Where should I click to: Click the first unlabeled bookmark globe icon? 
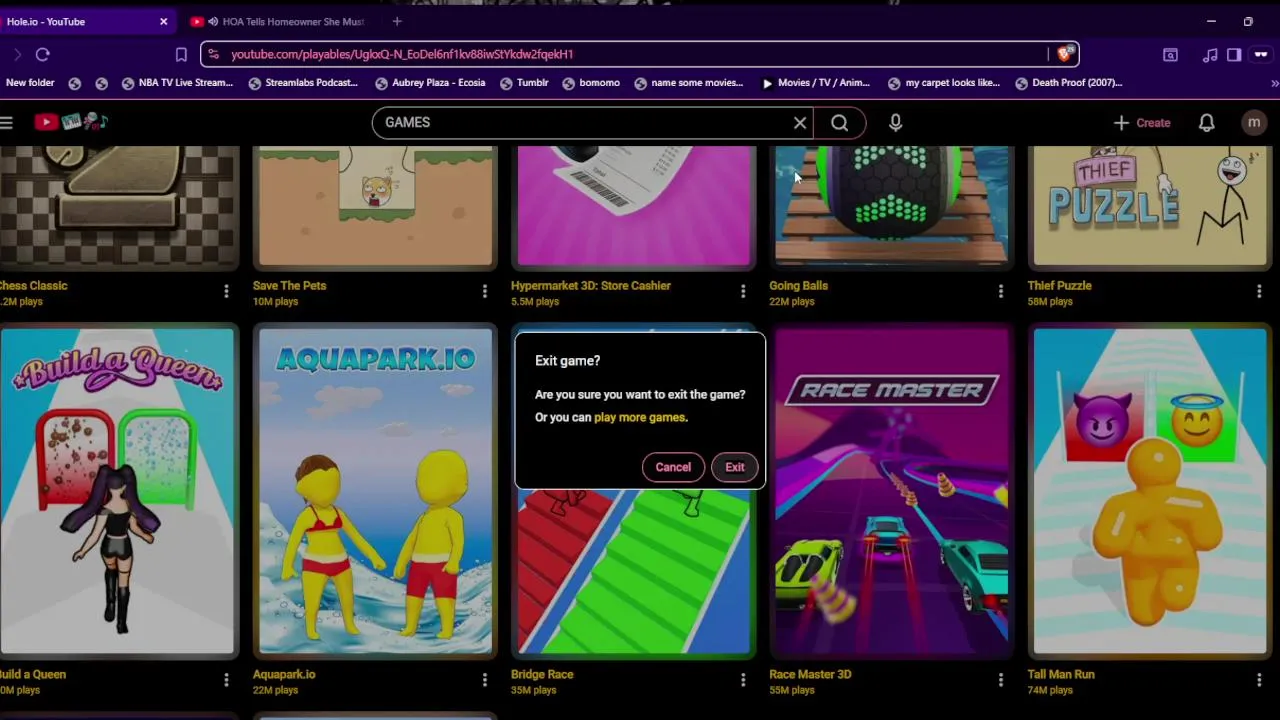[75, 83]
